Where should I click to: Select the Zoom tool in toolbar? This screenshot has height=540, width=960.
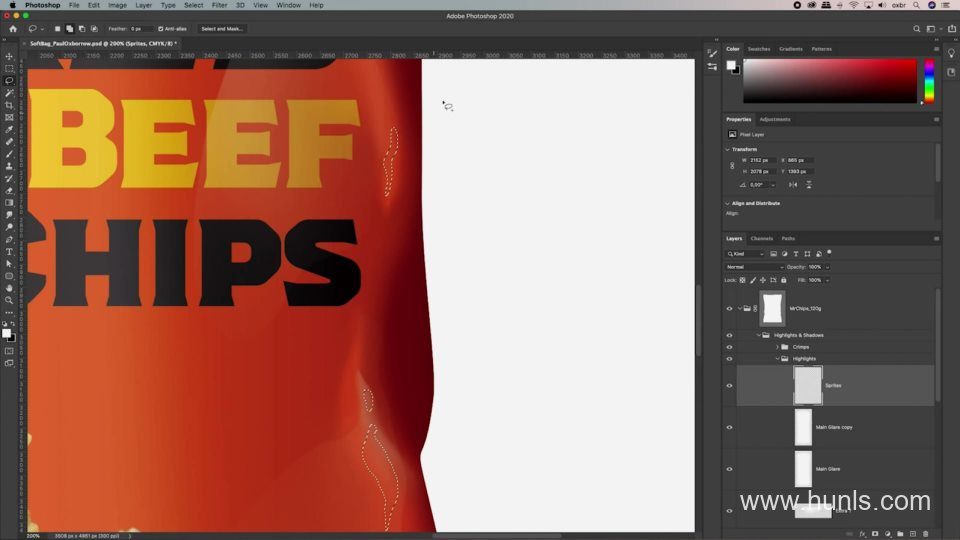(x=9, y=301)
